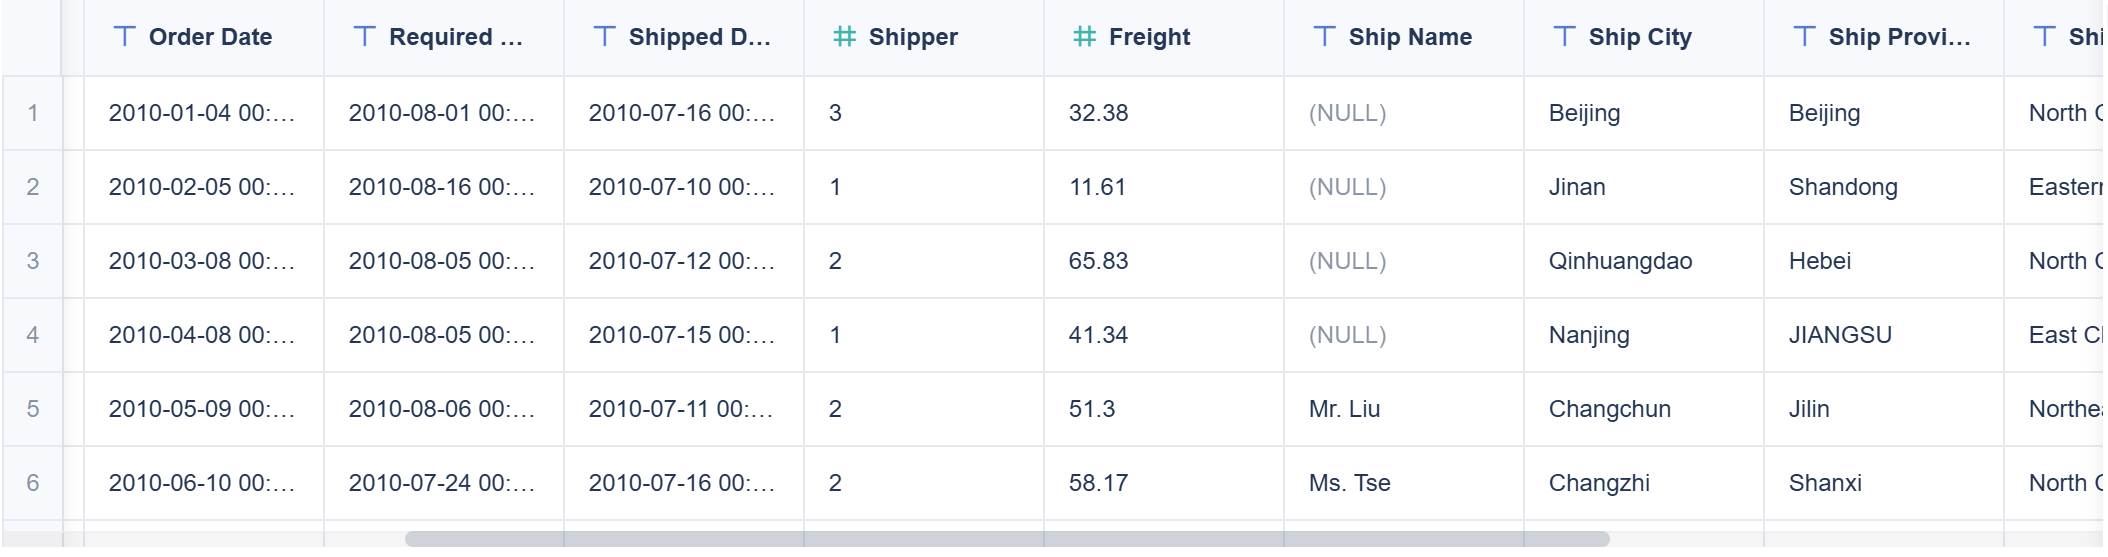The height and width of the screenshot is (557, 2108).
Task: Click the Order Date cell 2010-05-09
Action: coord(201,409)
